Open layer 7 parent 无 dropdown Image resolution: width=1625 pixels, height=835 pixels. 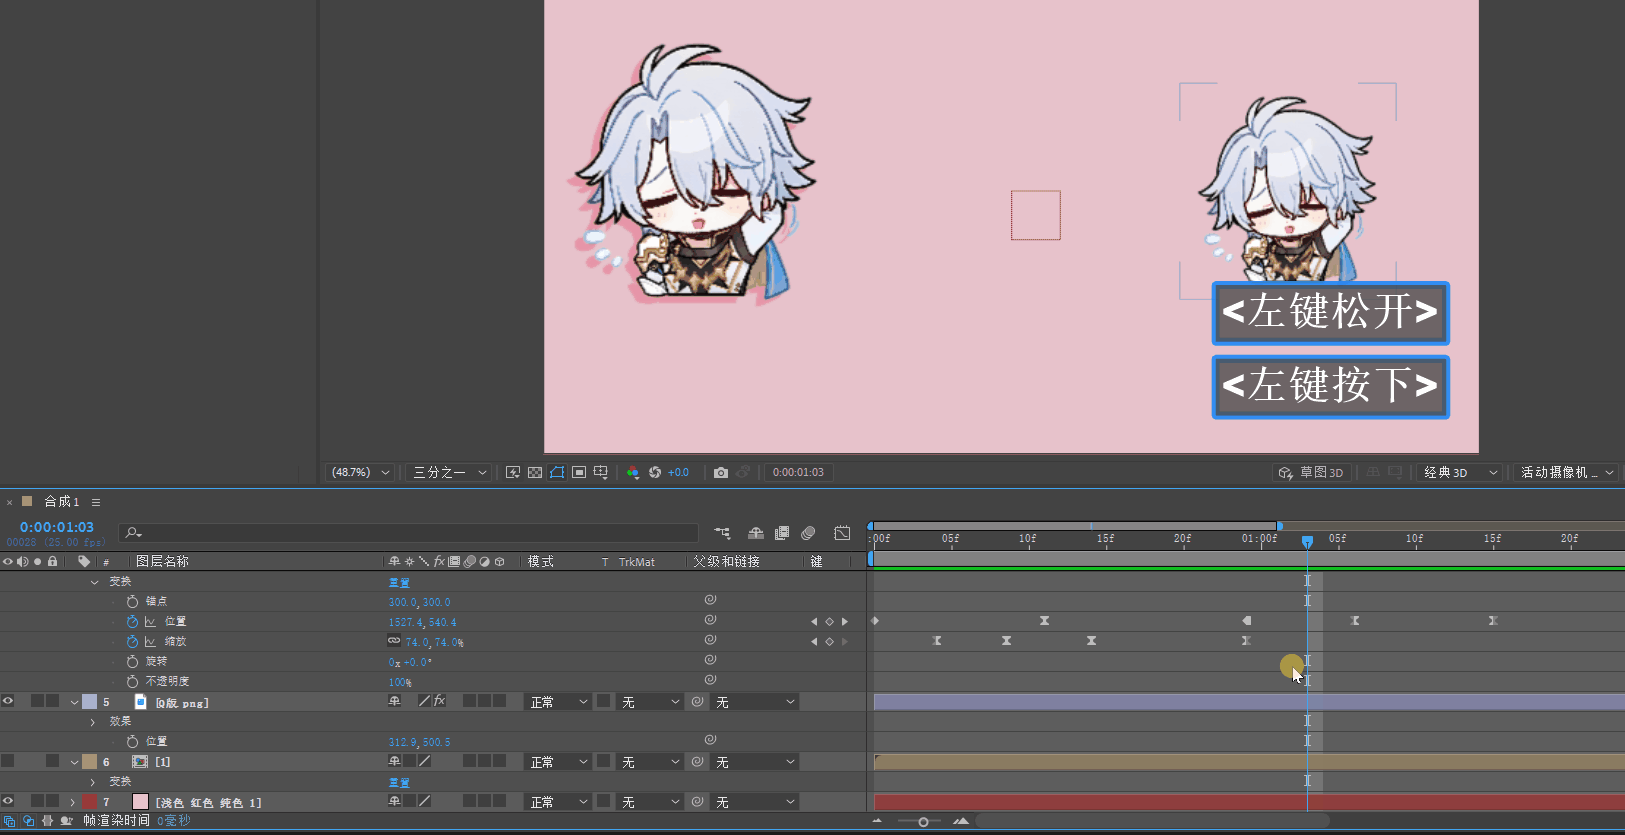[x=755, y=802]
